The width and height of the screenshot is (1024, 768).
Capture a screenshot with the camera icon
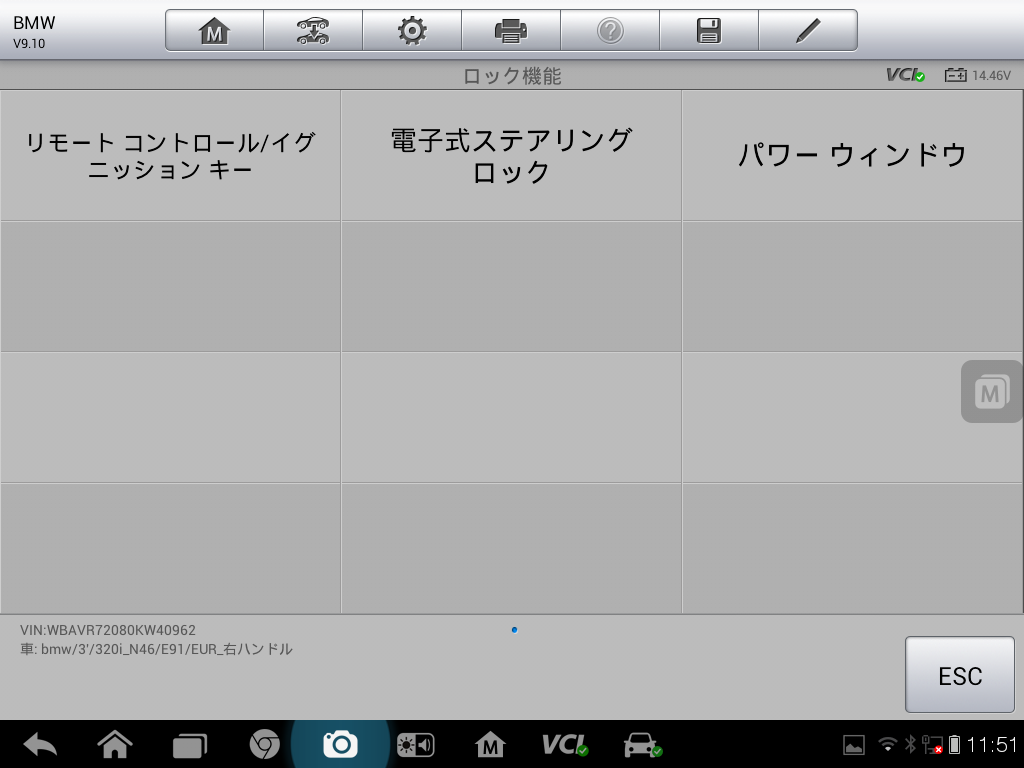coord(340,744)
